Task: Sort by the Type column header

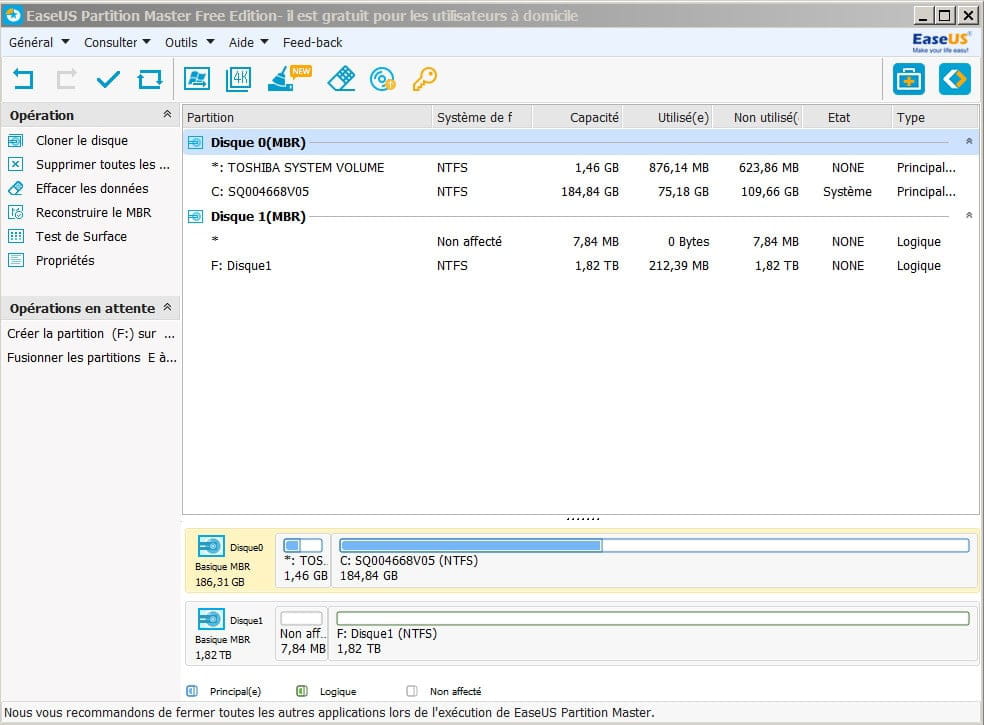Action: (x=934, y=117)
